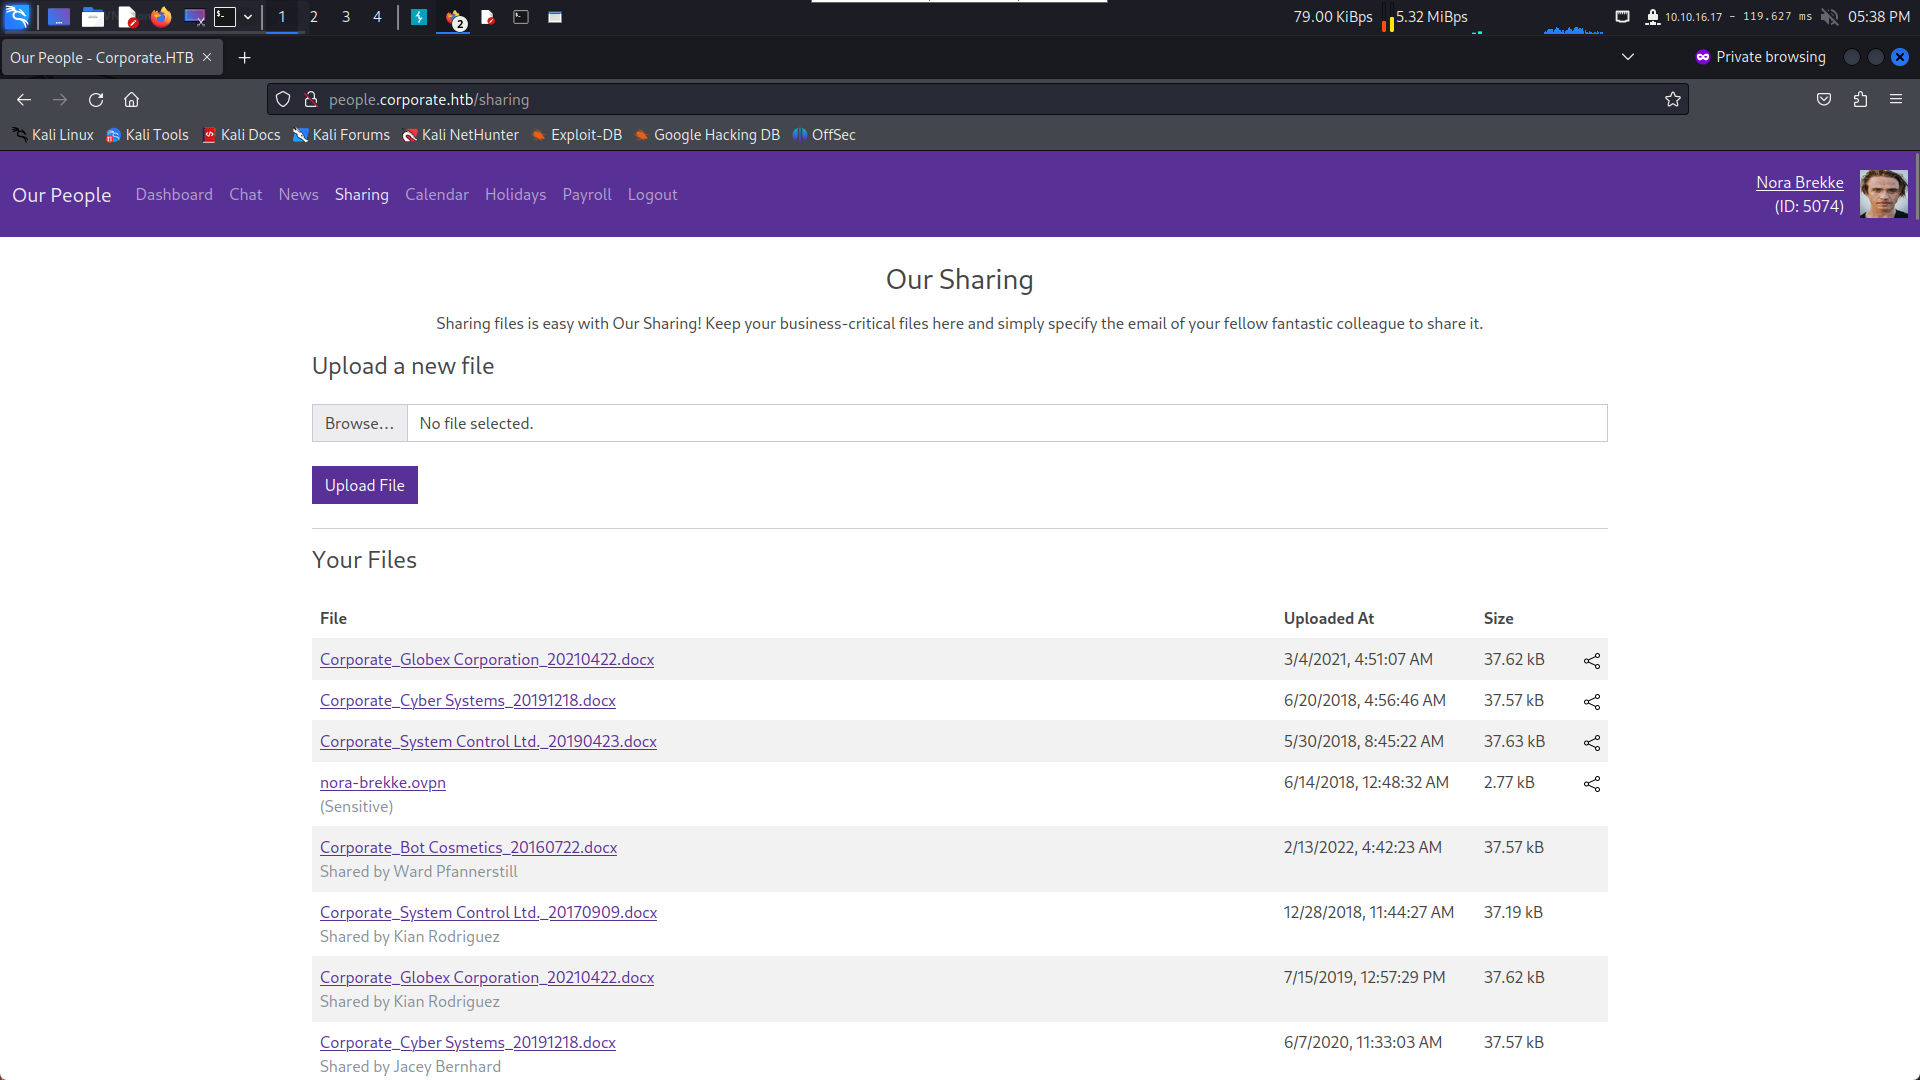Open a new browser tab
1920x1080 pixels.
coord(244,58)
